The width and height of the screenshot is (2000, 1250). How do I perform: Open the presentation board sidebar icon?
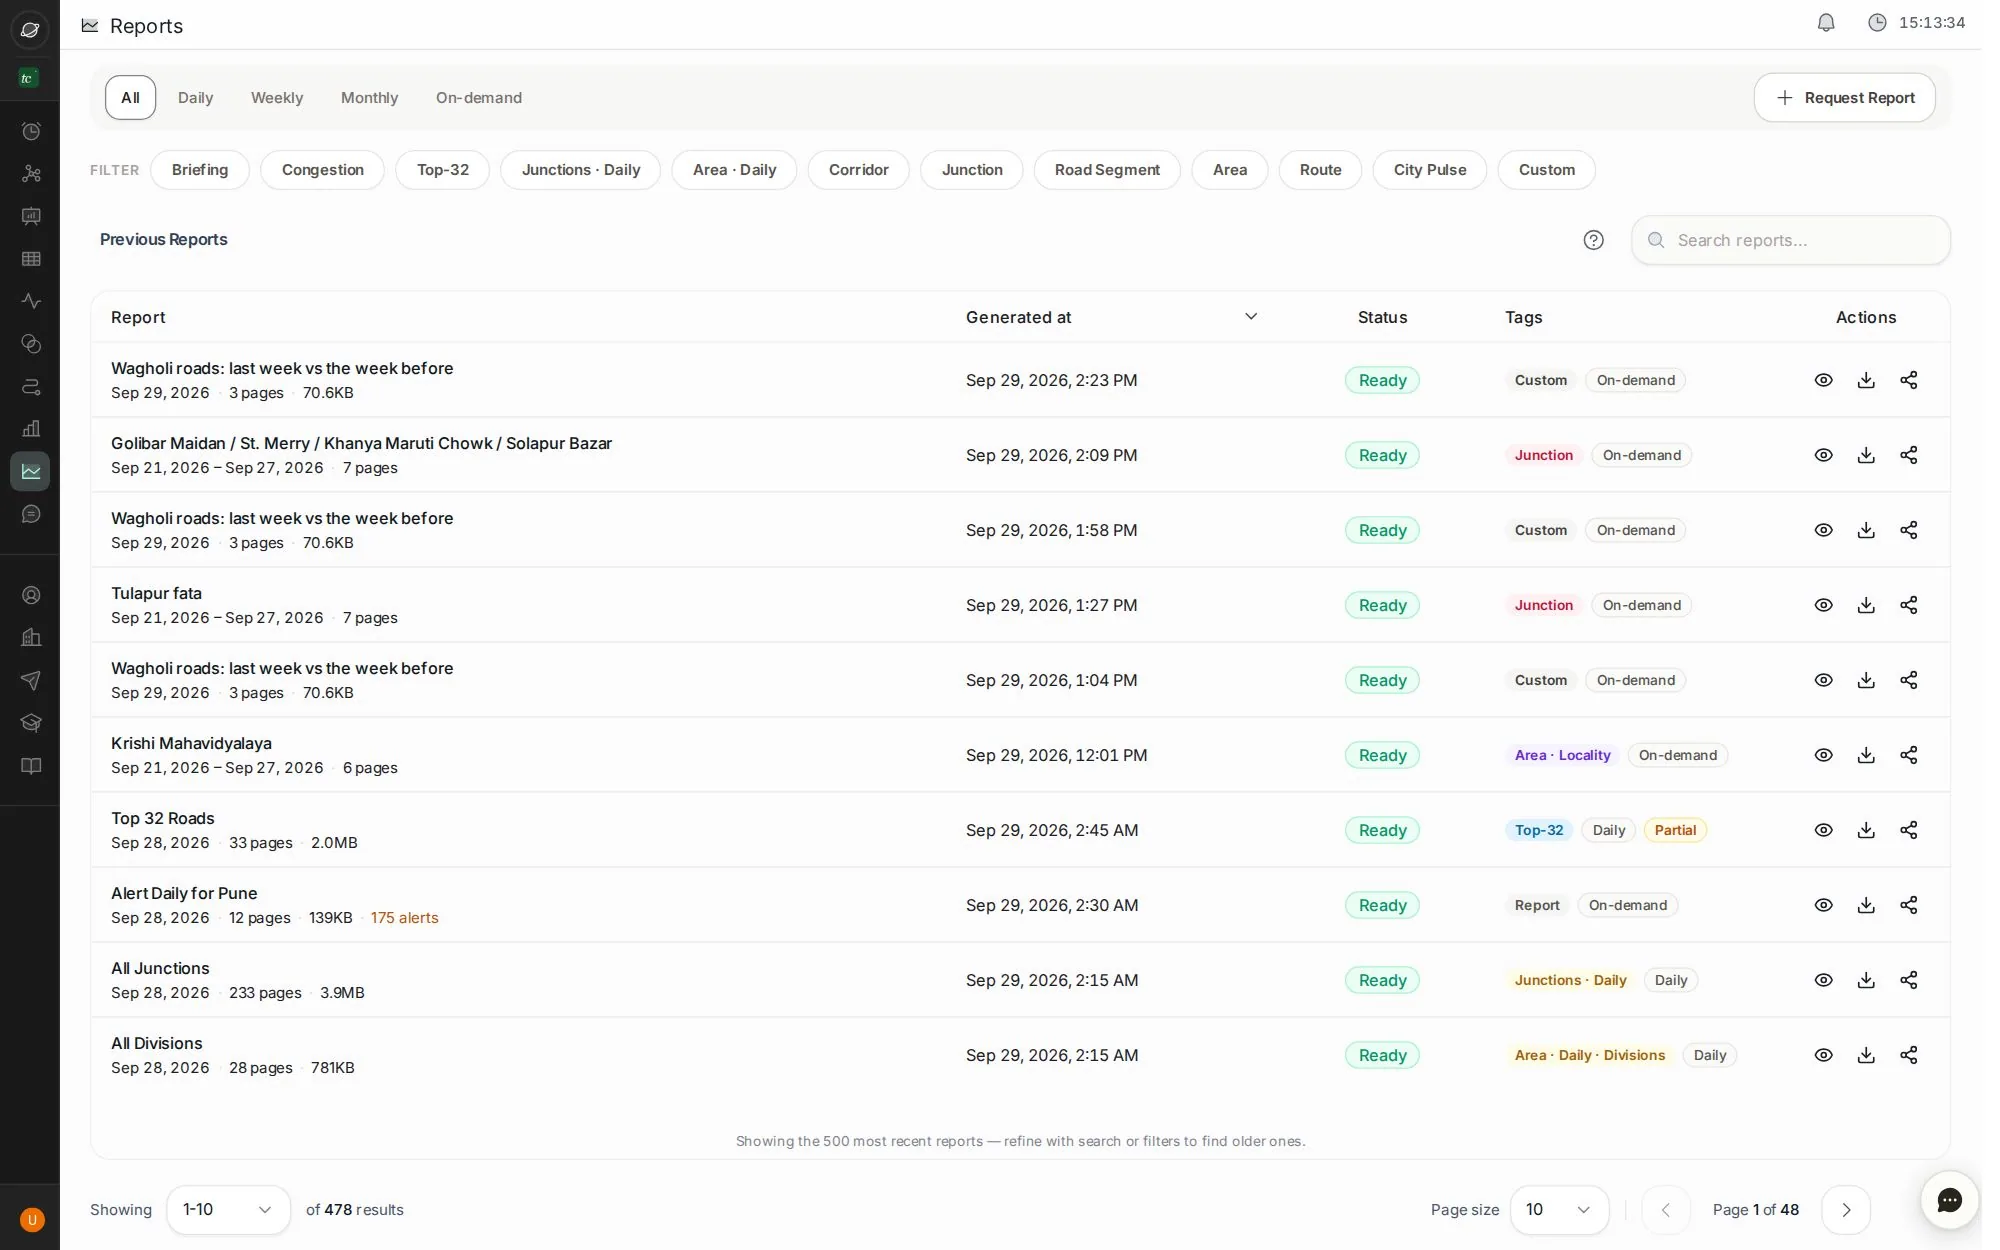[31, 216]
